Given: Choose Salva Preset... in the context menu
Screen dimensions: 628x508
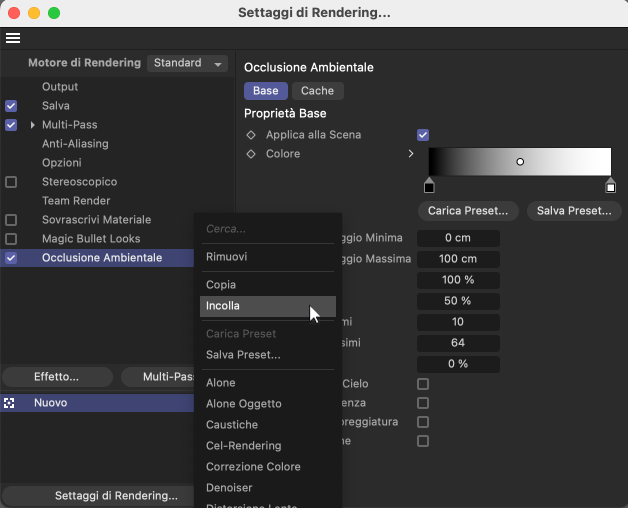Looking at the screenshot, I should pyautogui.click(x=268, y=355).
